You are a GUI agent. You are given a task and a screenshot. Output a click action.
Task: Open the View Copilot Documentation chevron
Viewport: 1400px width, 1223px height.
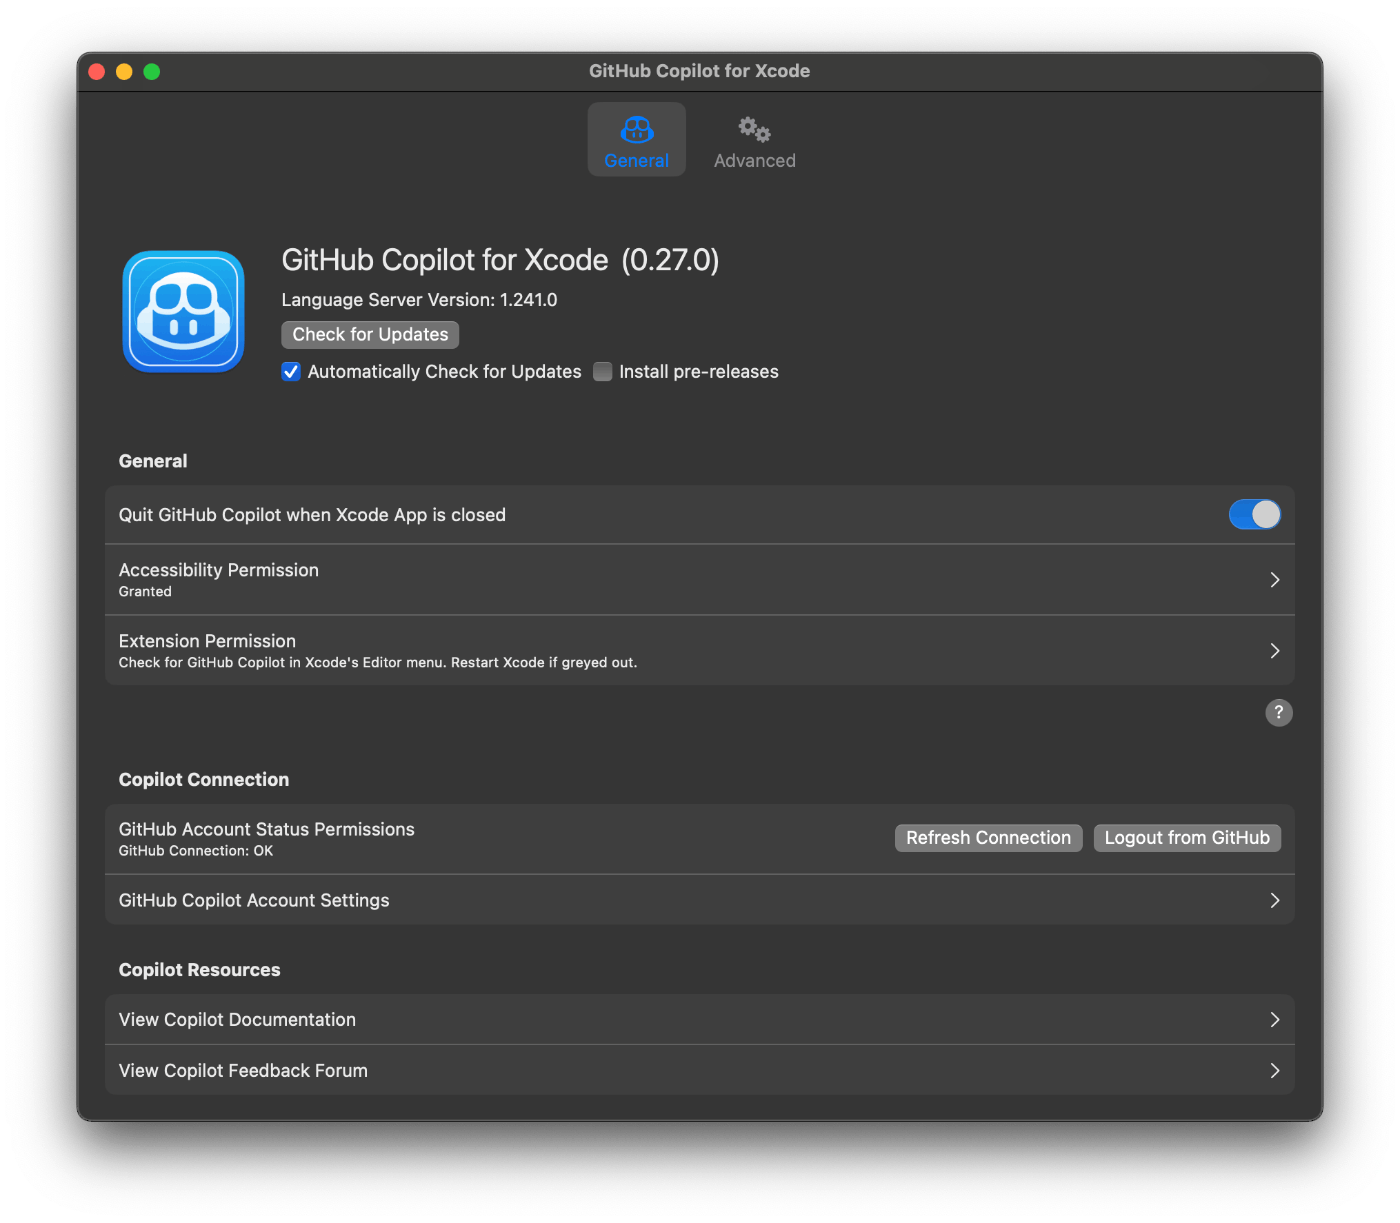coord(1274,1019)
